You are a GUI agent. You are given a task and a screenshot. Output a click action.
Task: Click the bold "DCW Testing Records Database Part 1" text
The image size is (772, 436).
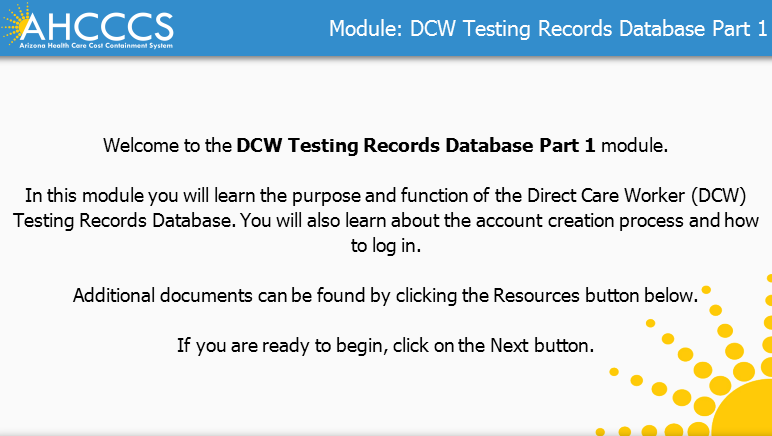(x=416, y=145)
